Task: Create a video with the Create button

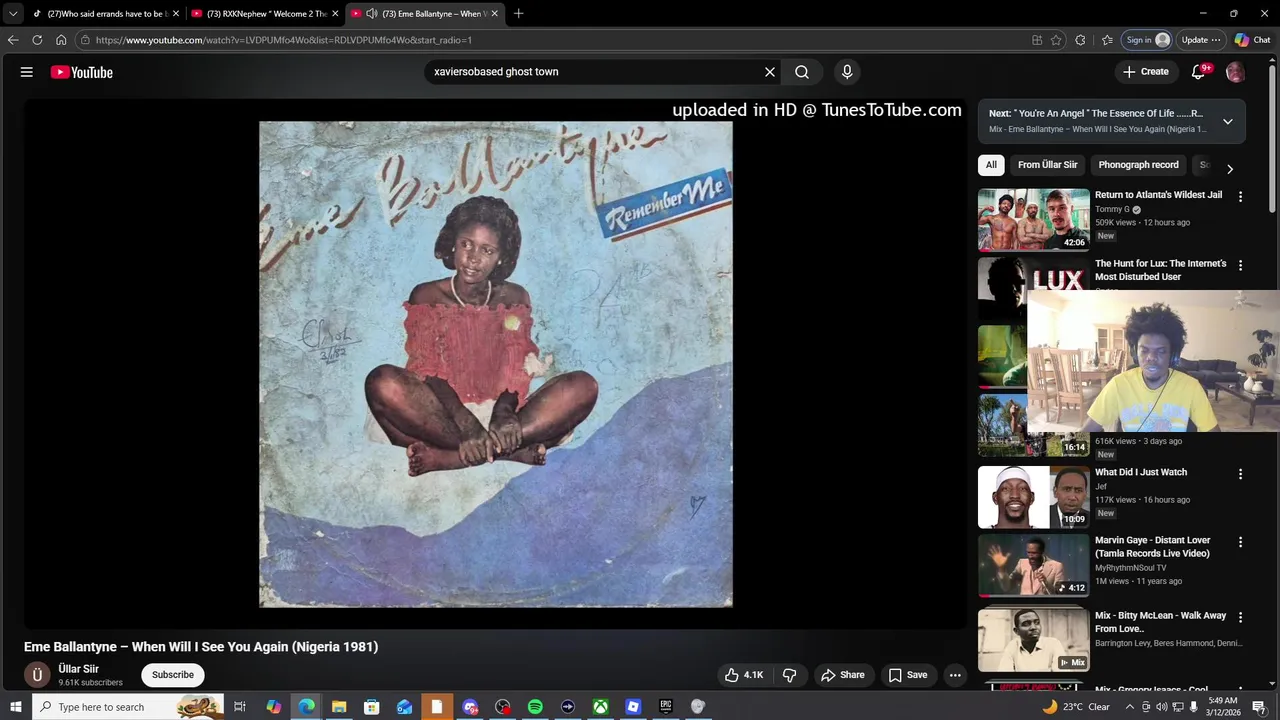Action: pos(1146,72)
